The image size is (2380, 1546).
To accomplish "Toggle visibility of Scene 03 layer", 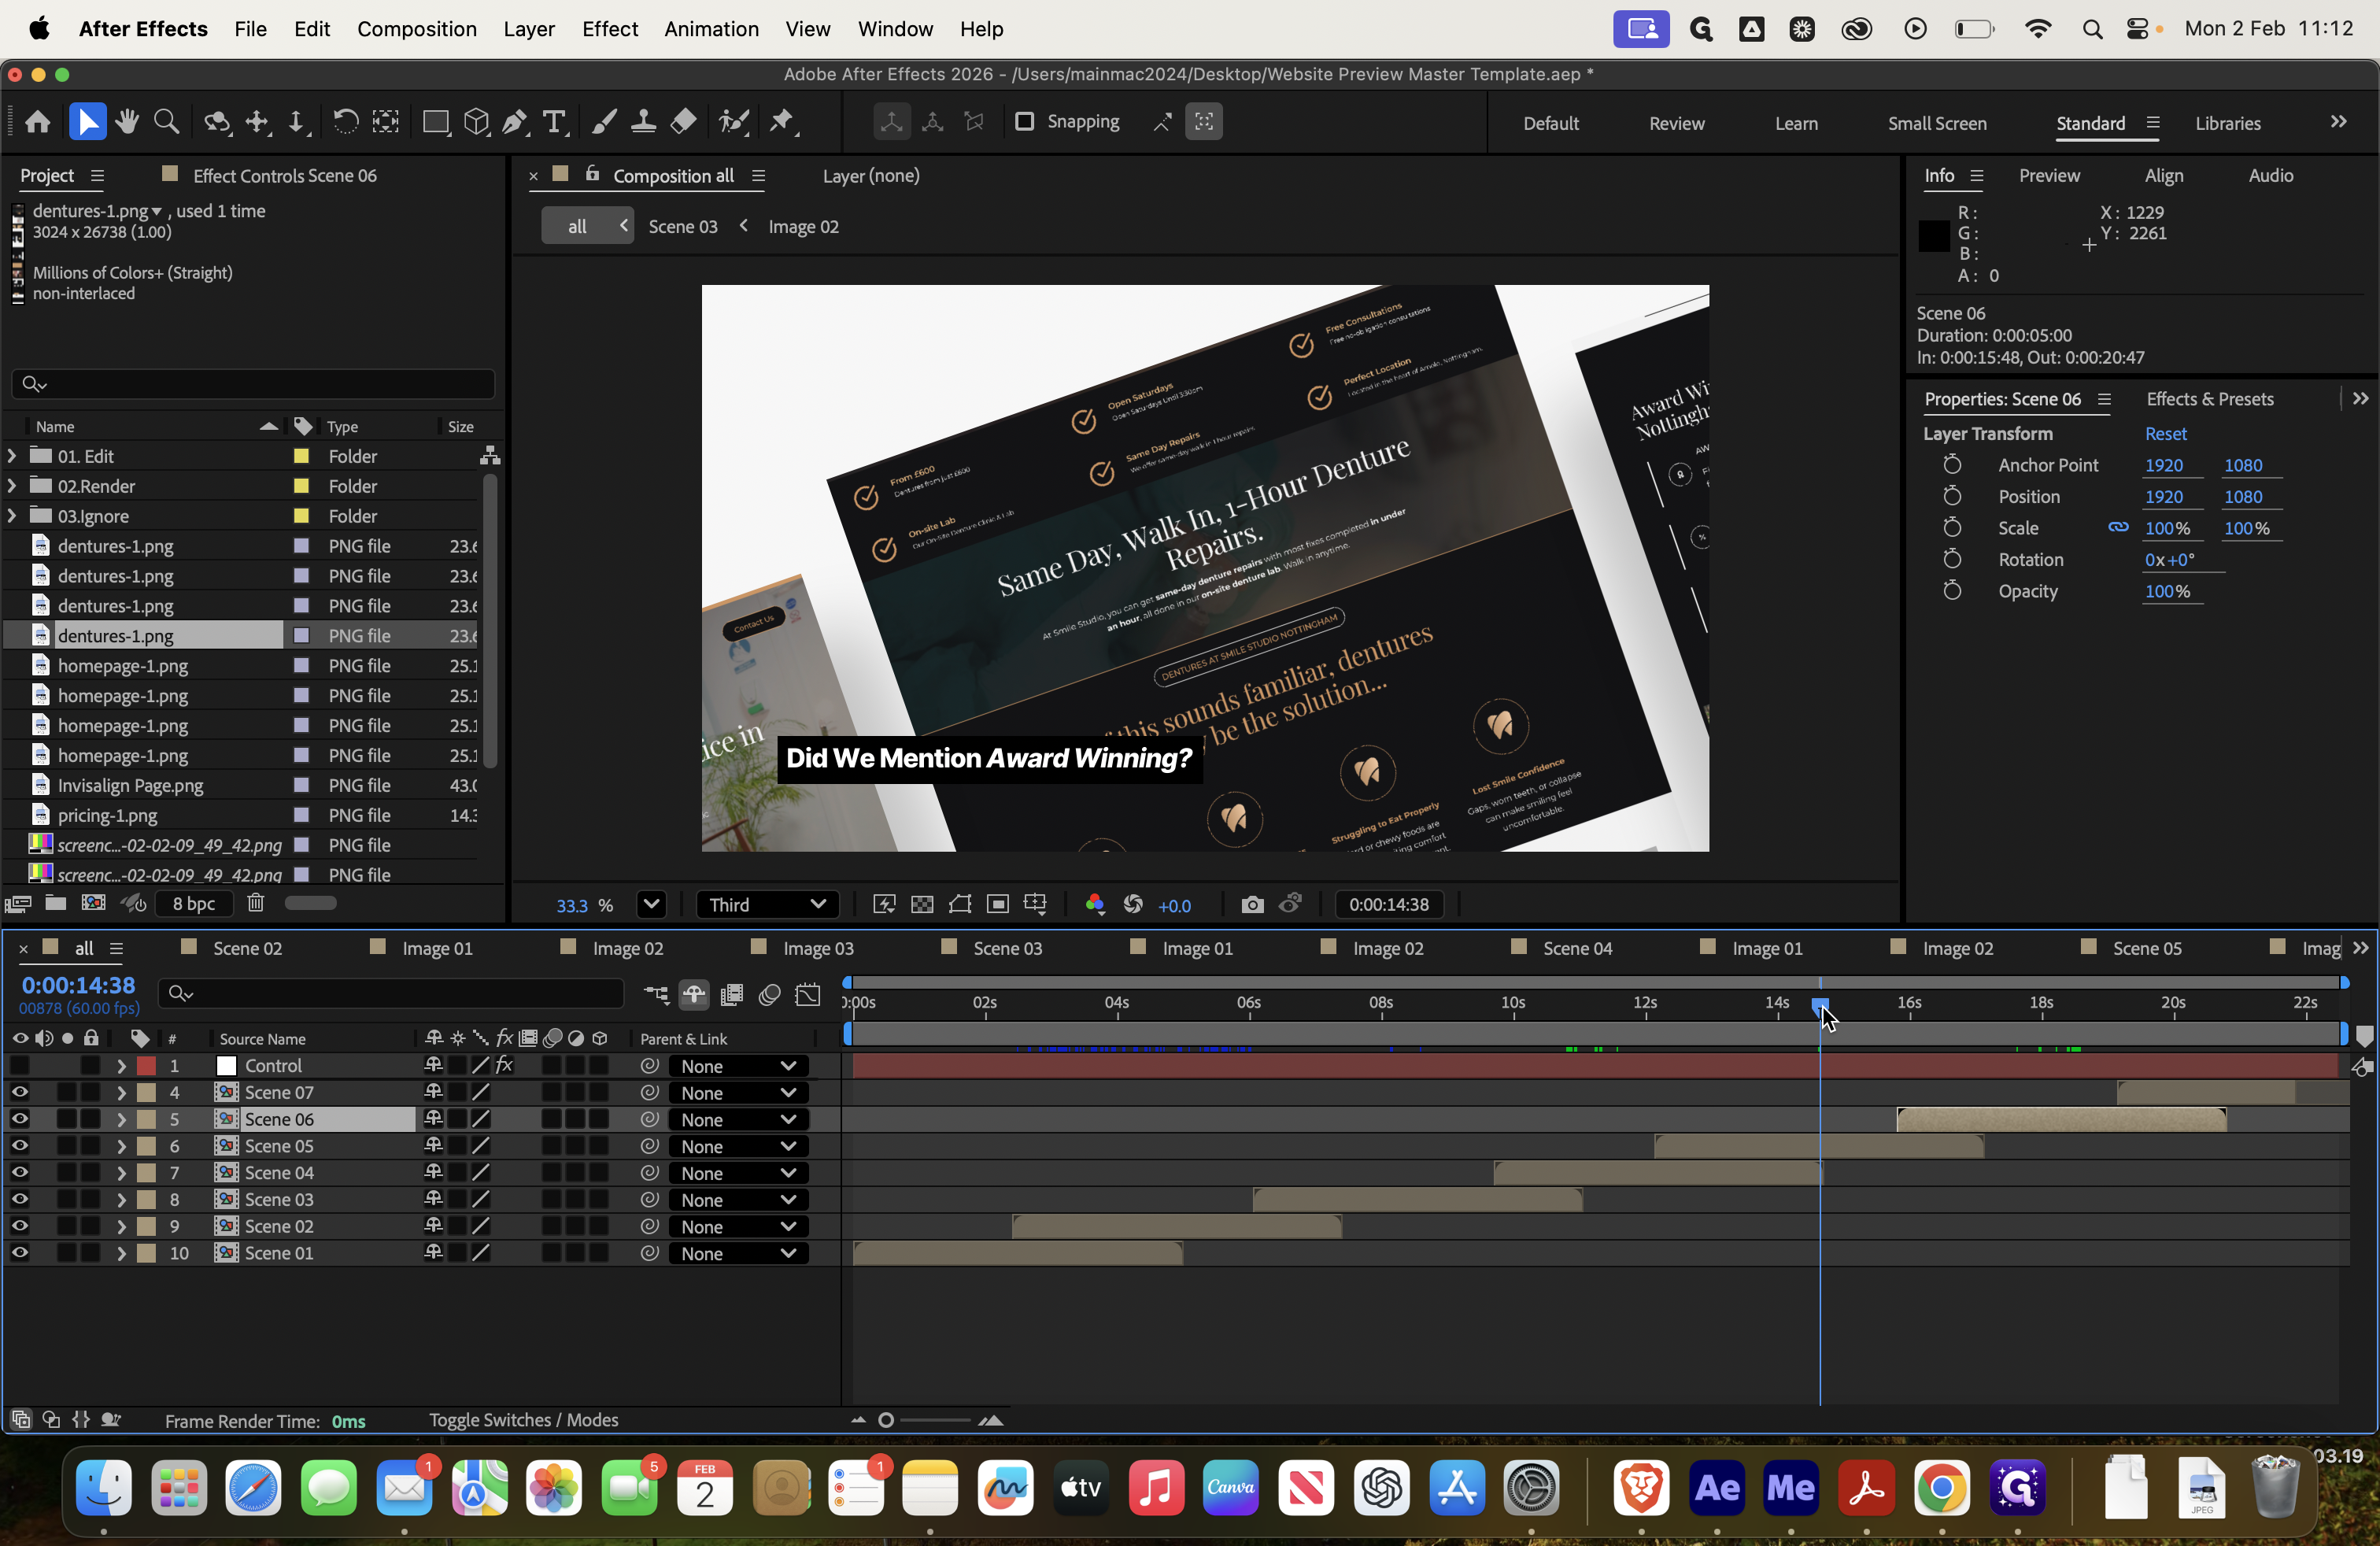I will click(x=20, y=1199).
